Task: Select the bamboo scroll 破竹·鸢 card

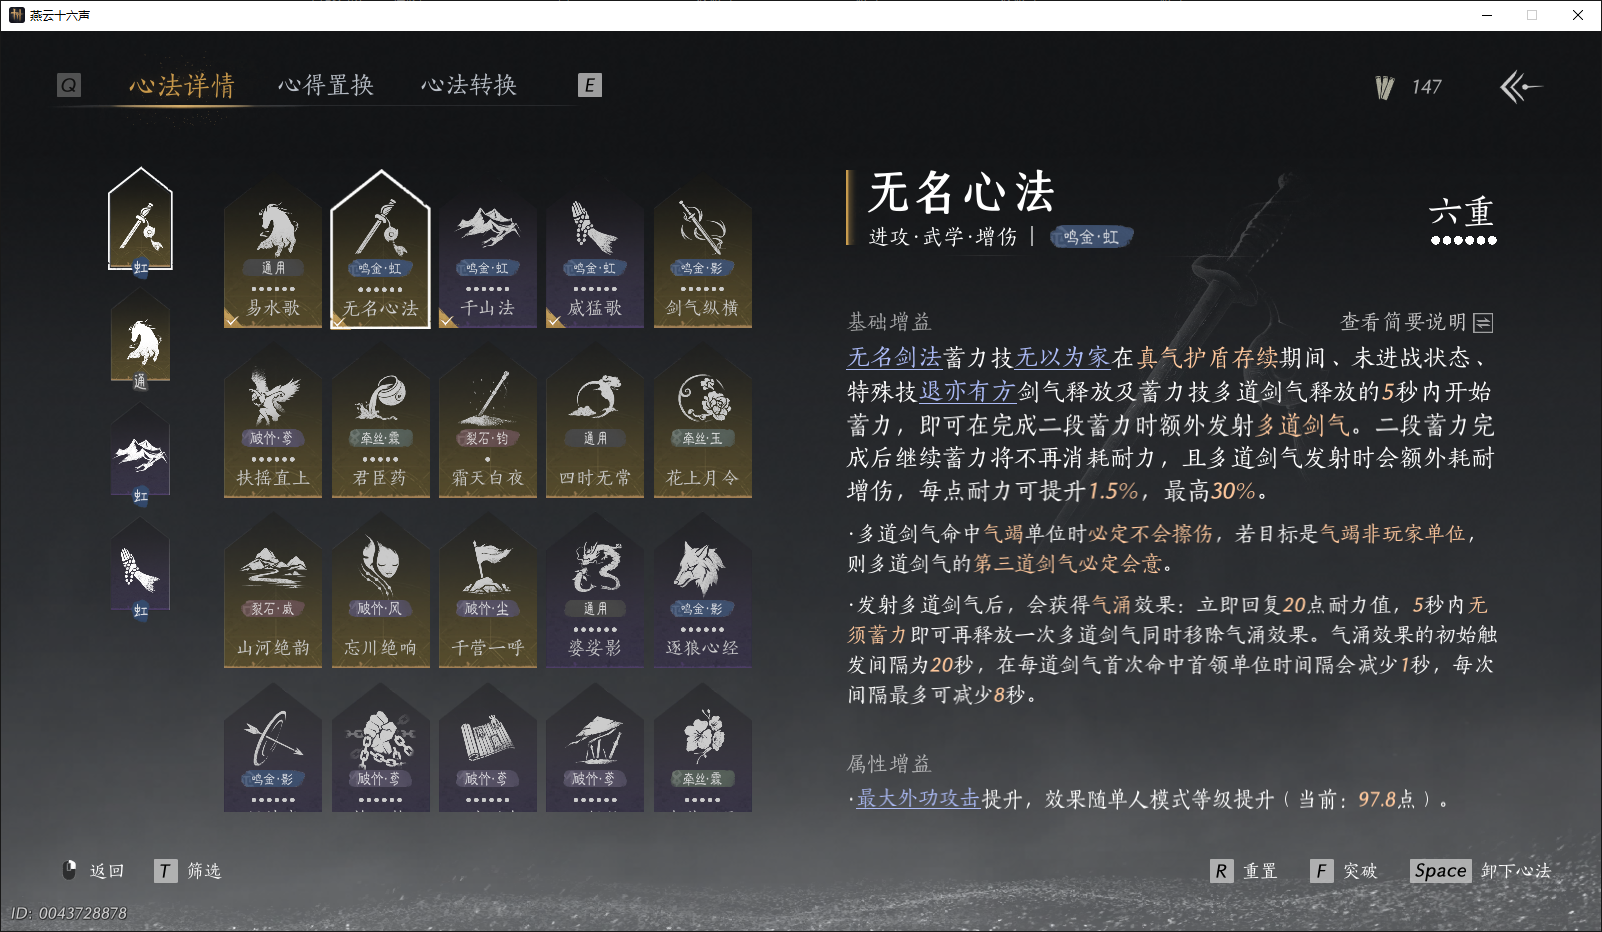Action: (487, 748)
